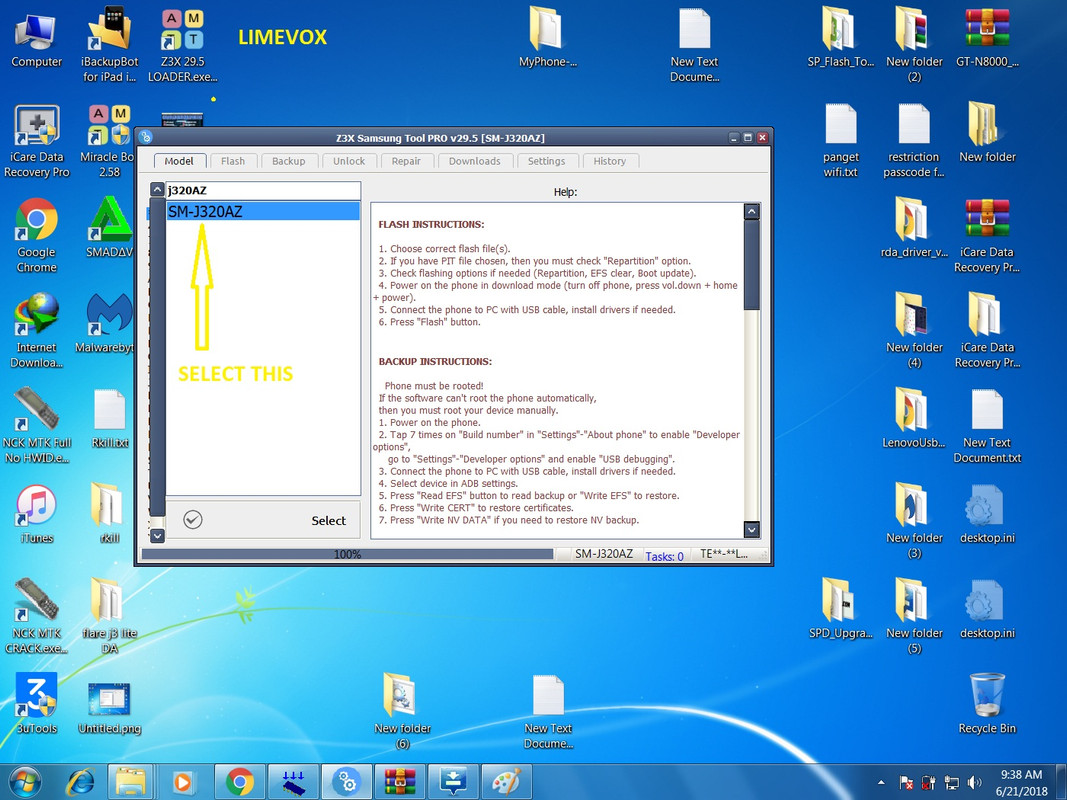Open WinRAR from the taskbar
Image resolution: width=1067 pixels, height=800 pixels.
click(x=399, y=782)
